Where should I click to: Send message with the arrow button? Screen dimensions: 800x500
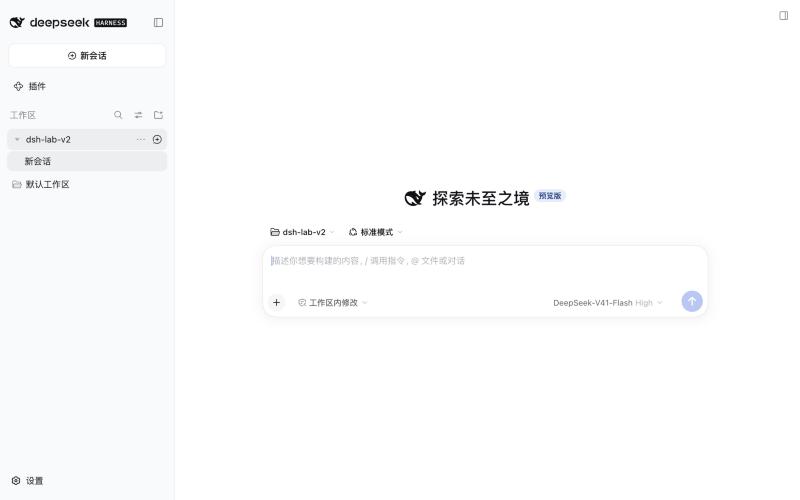[x=692, y=301]
